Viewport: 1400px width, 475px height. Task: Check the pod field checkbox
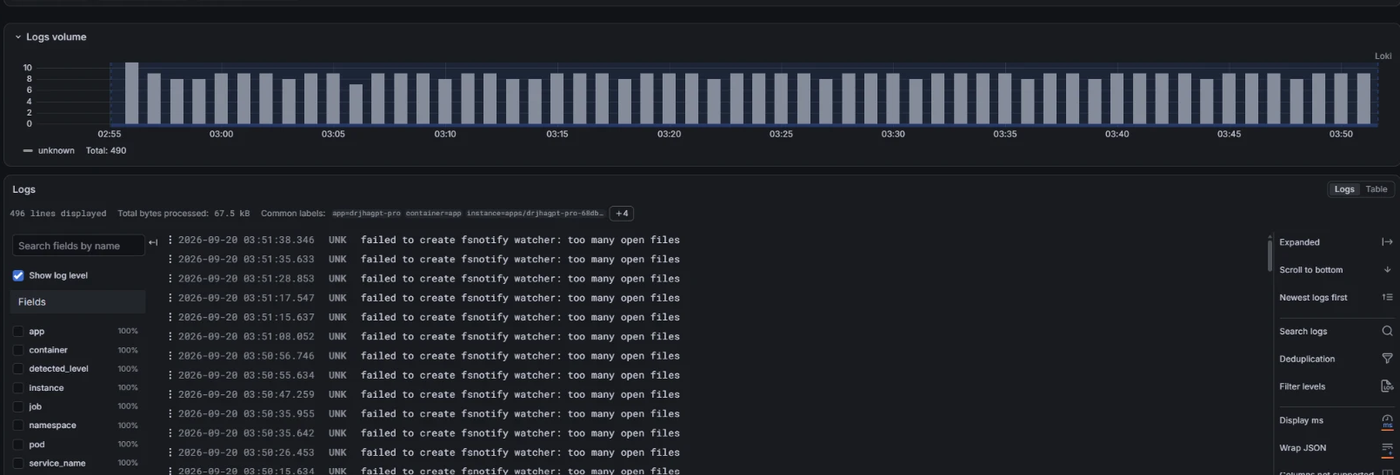18,444
